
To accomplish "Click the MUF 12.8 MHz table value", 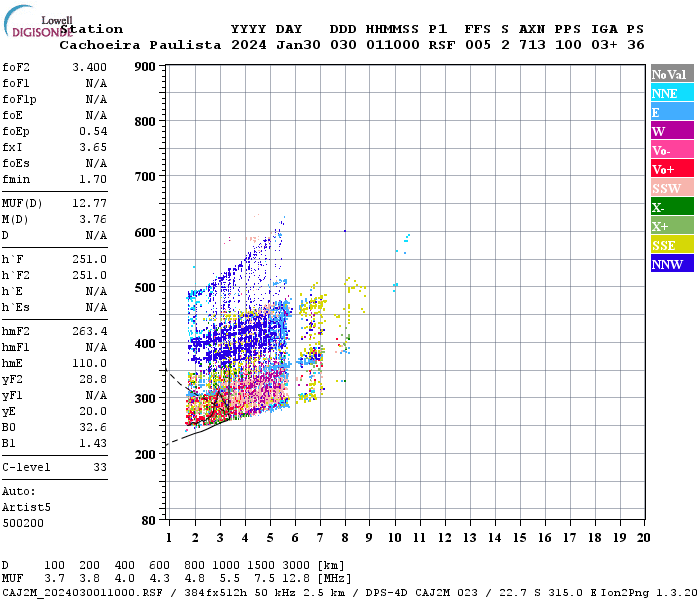I will [296, 578].
